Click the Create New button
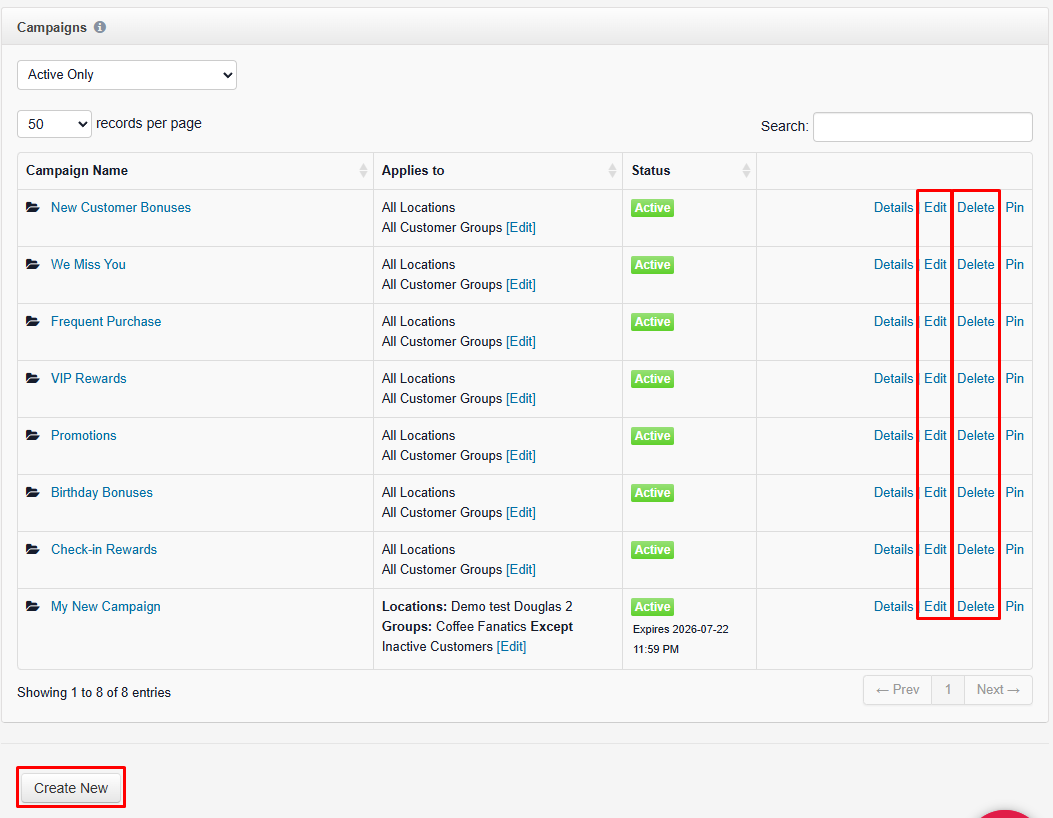 tap(71, 788)
